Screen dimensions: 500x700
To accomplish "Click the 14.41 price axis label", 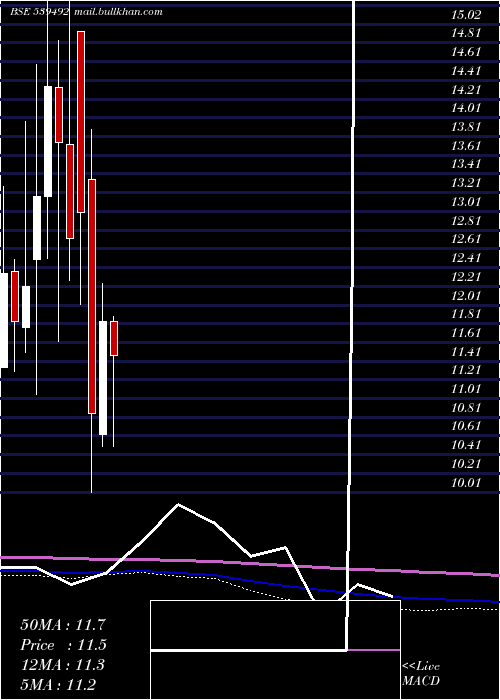I will (466, 71).
